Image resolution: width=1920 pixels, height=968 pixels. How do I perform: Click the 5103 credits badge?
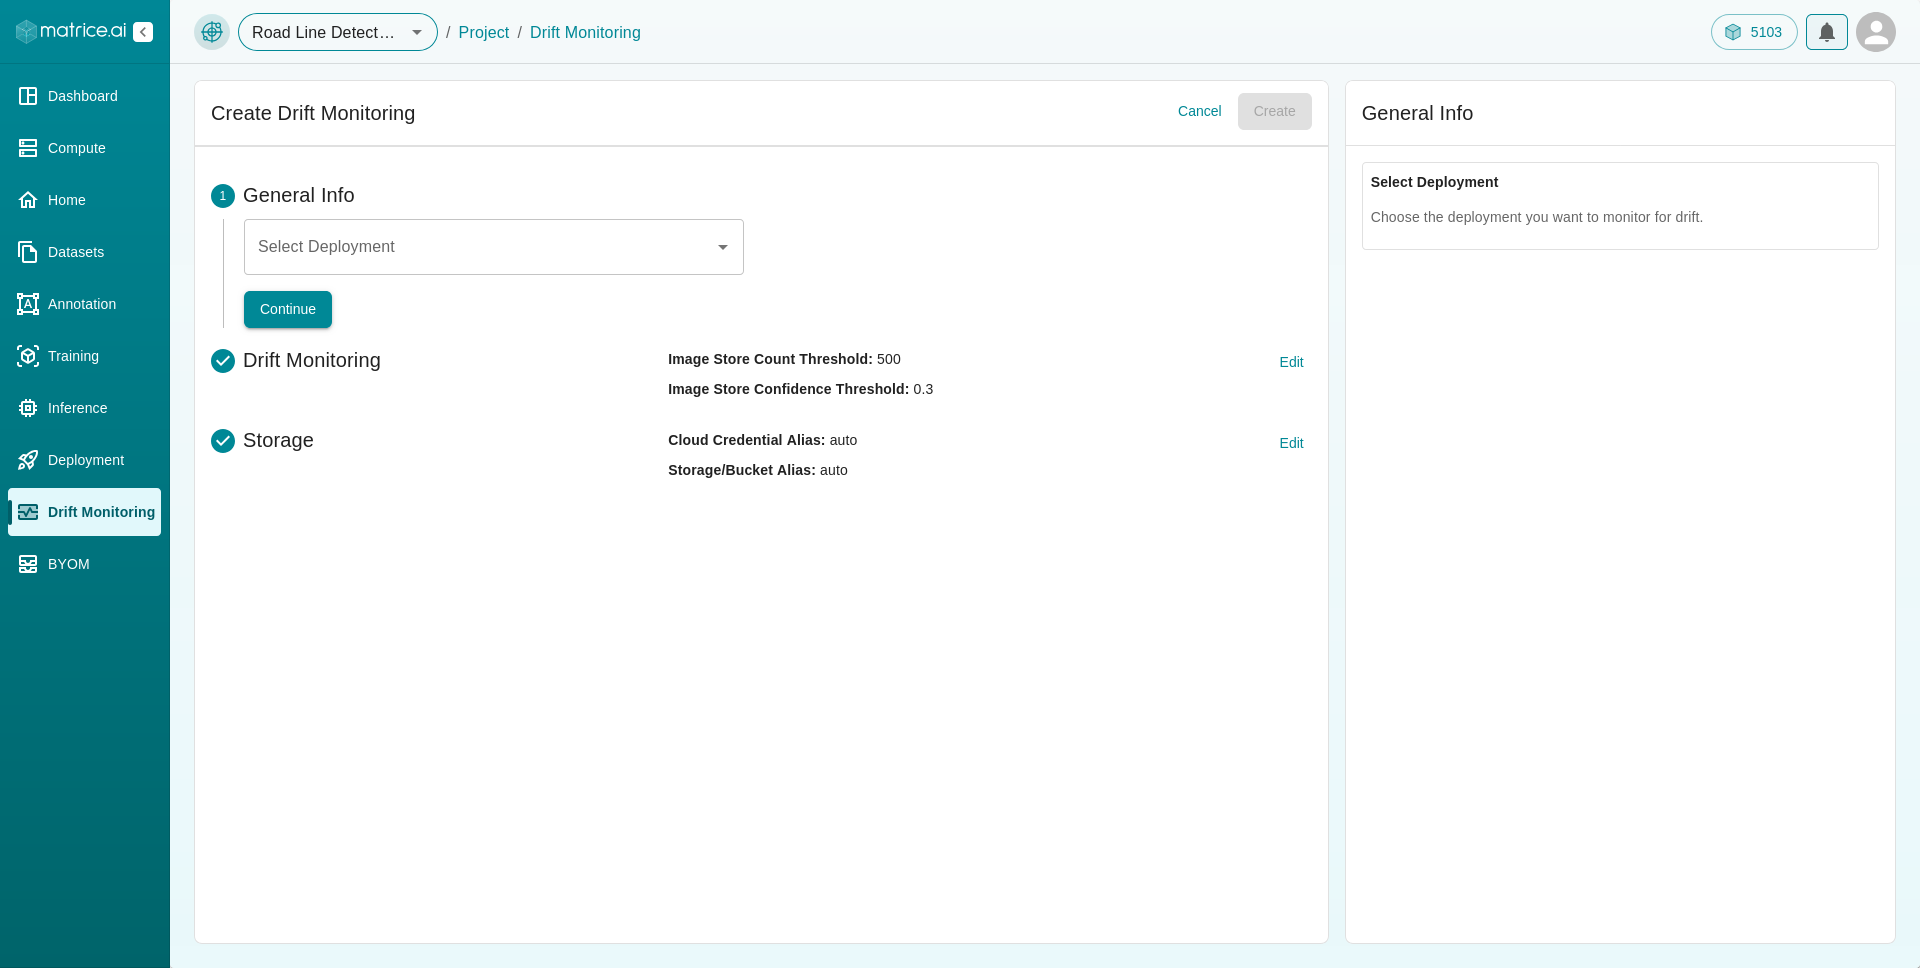coord(1754,32)
